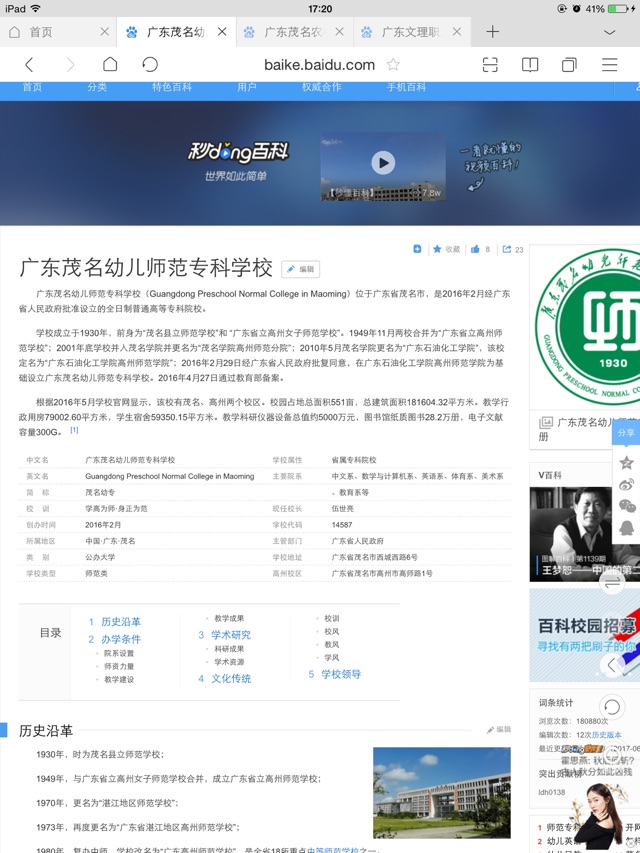Viewport: 640px width, 853px height.
Task: Open the browser hamburger menu
Action: coord(610,65)
